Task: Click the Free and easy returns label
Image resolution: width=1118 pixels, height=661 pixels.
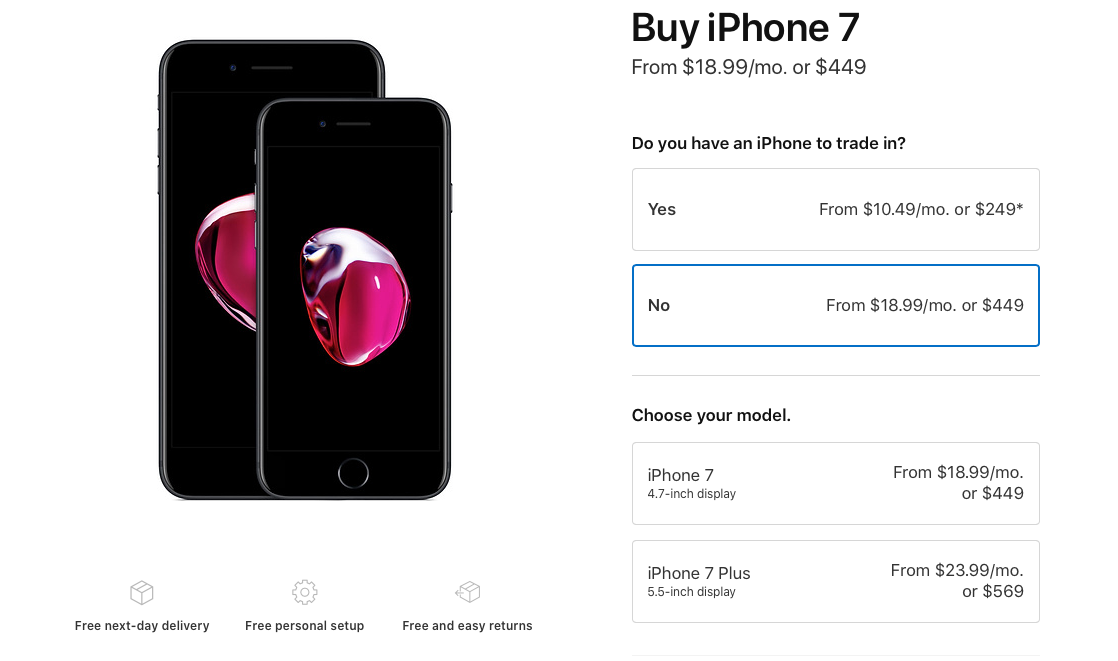Action: click(467, 626)
